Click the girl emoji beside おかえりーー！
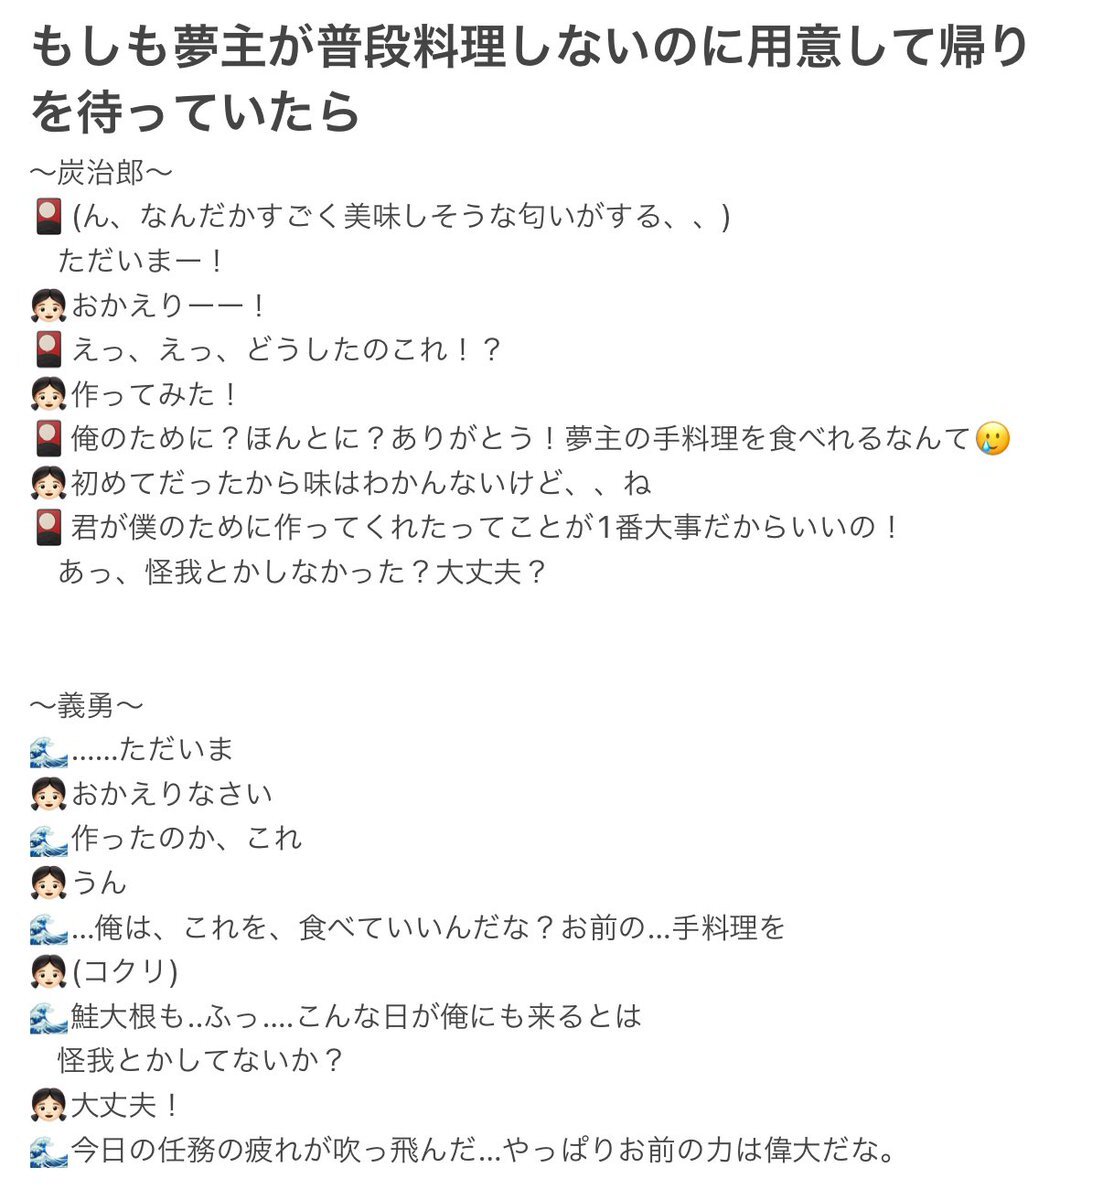Screen dimensions: 1103x1200 point(48,305)
